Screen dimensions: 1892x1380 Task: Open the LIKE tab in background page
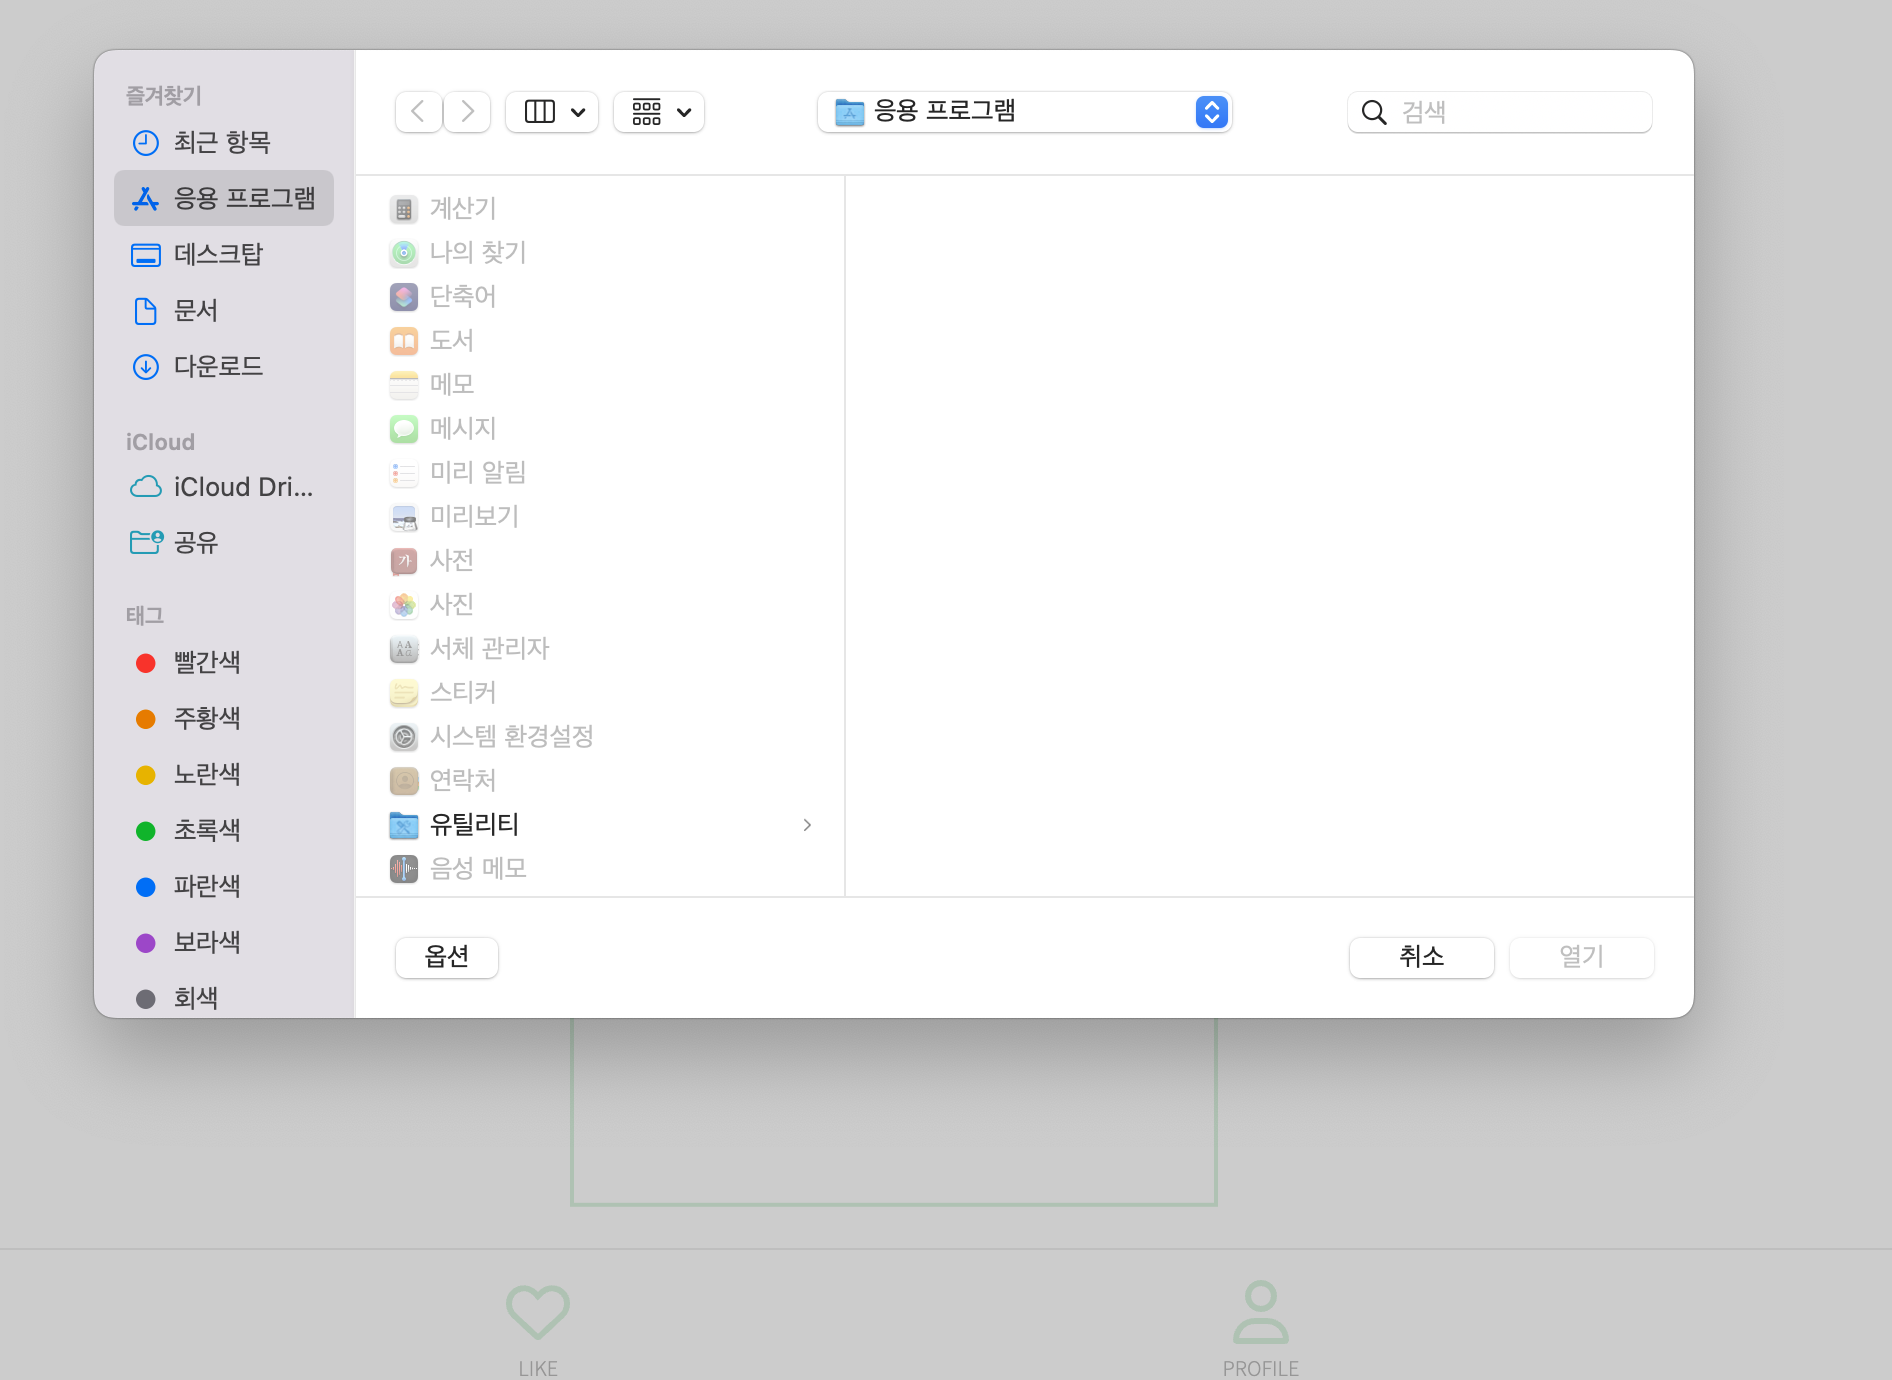pos(538,1328)
